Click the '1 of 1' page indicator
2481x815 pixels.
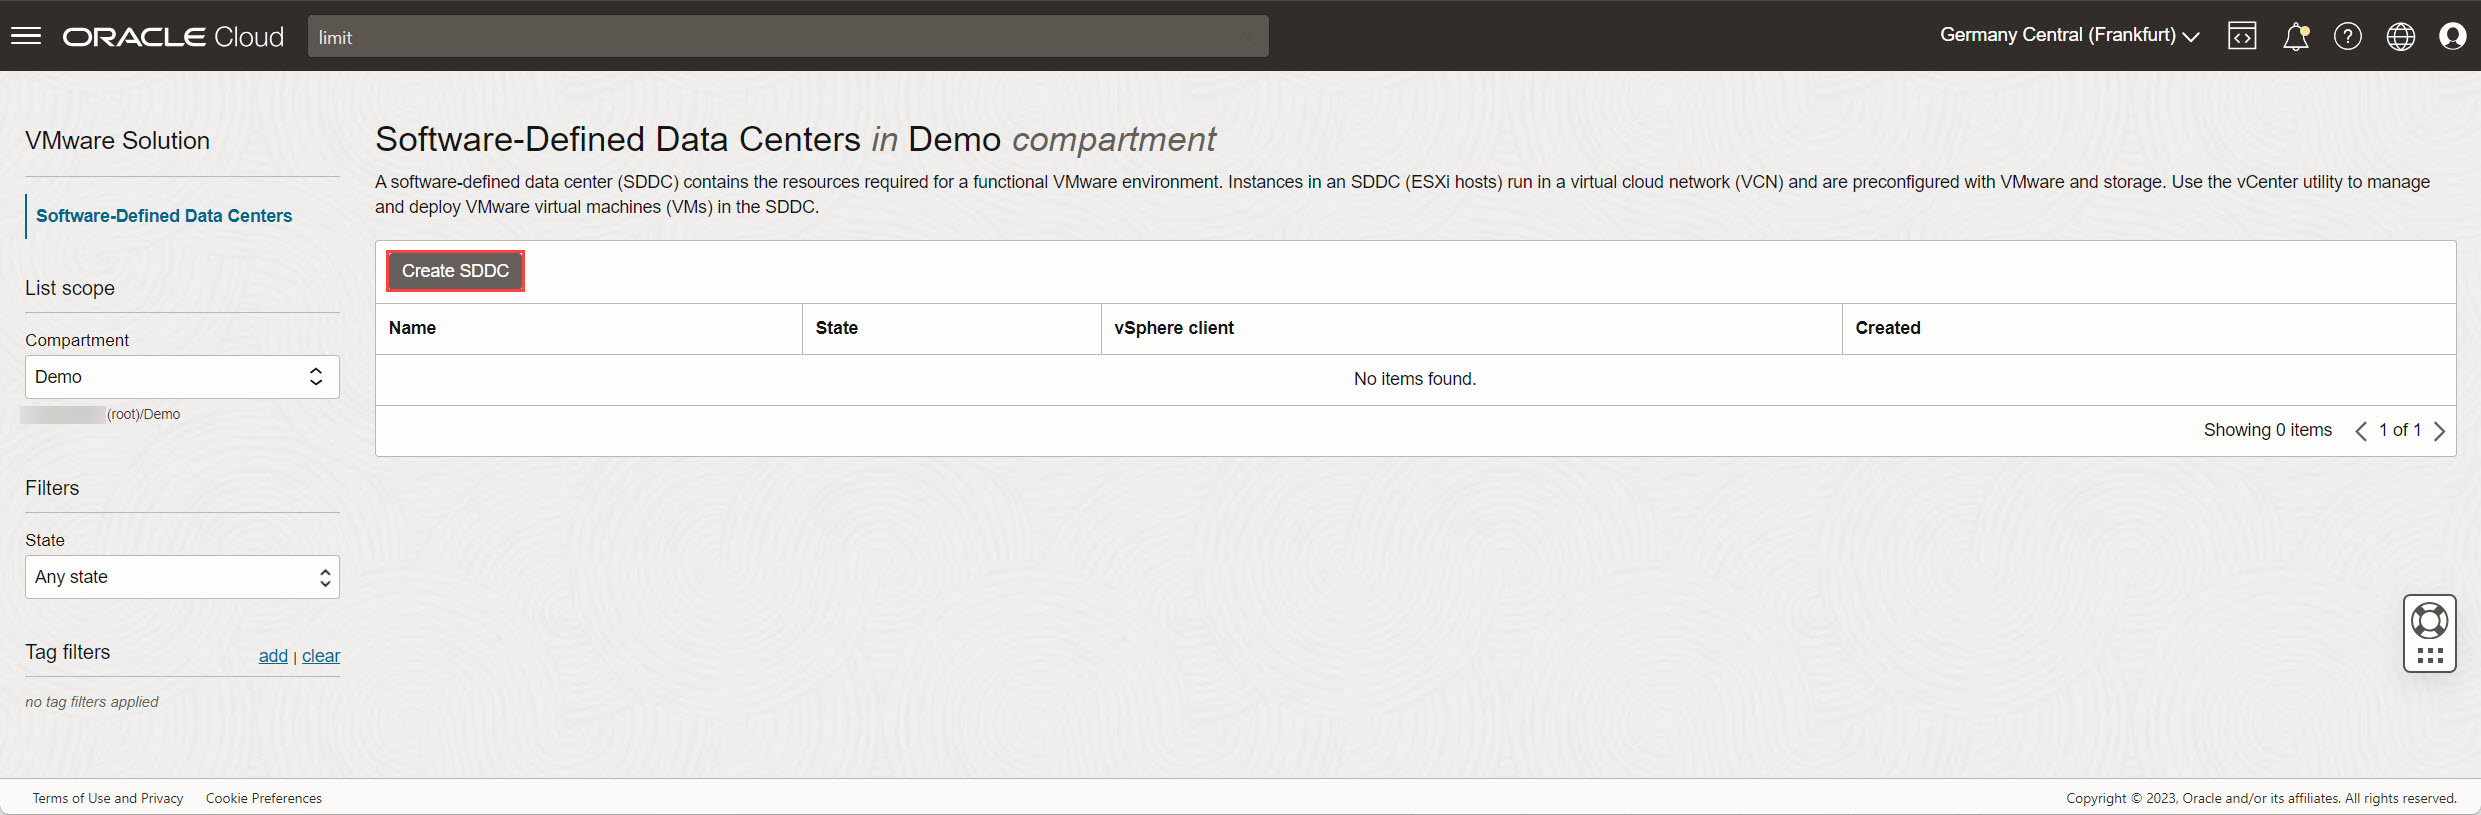pyautogui.click(x=2400, y=430)
